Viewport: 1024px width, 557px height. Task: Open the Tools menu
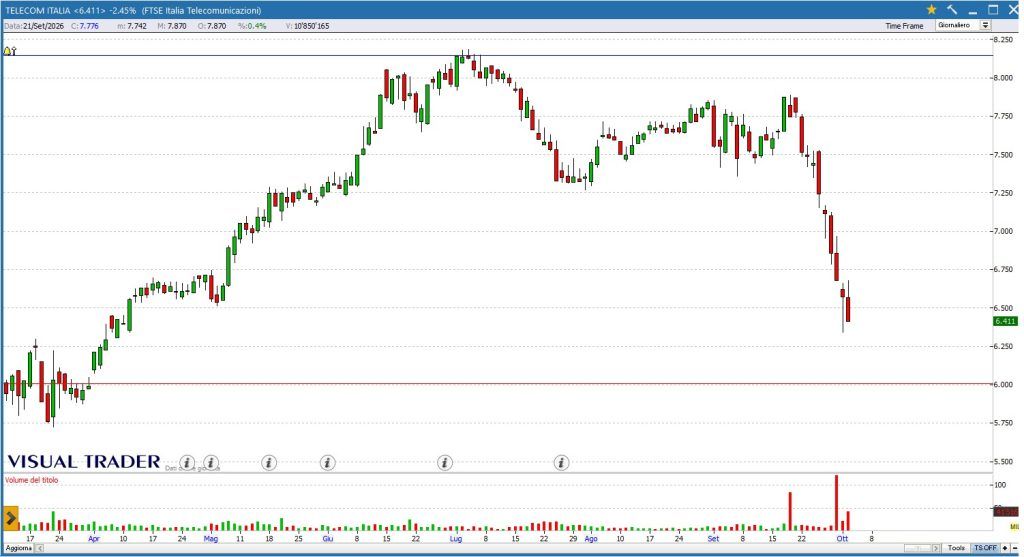(x=956, y=548)
